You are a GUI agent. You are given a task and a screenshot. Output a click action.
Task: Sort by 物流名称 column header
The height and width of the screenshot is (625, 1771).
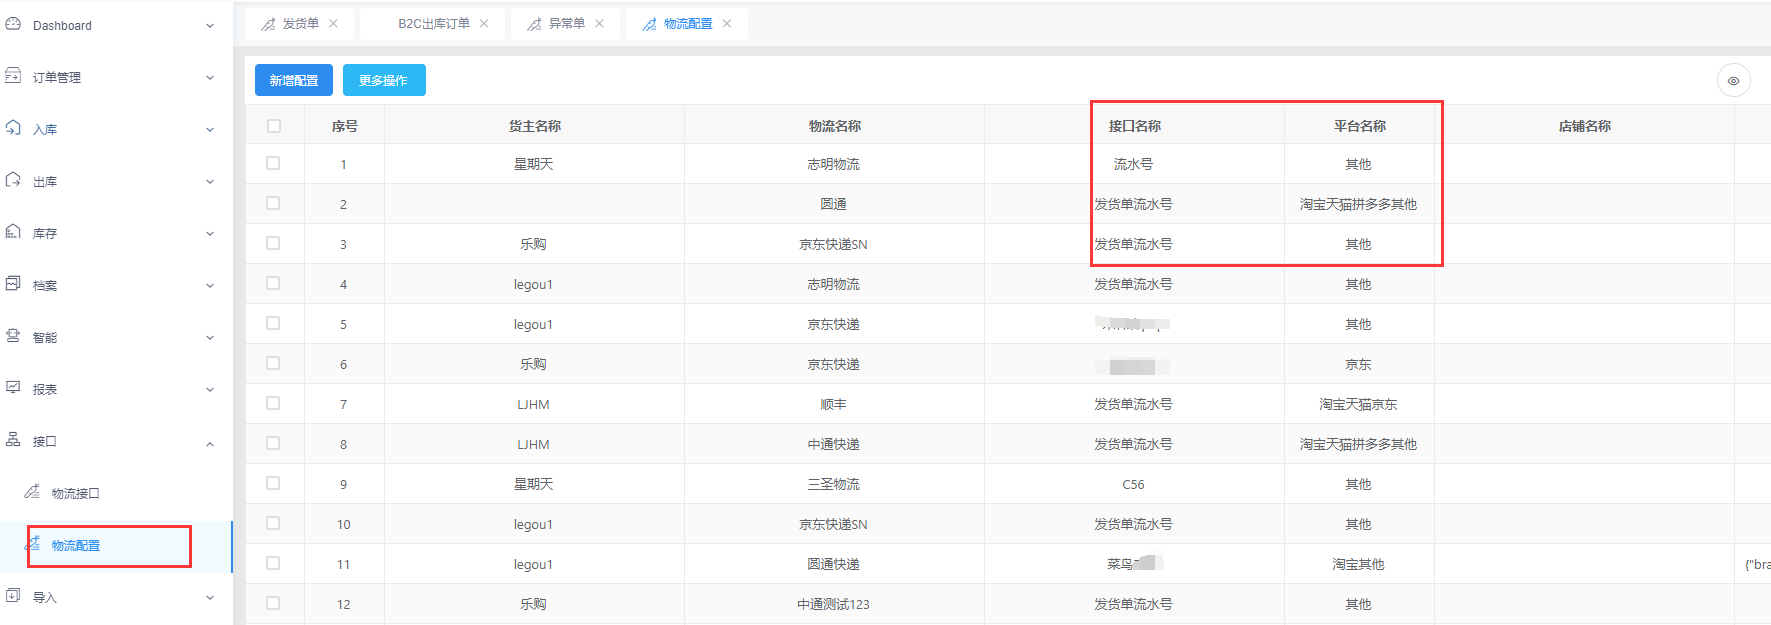tap(835, 126)
